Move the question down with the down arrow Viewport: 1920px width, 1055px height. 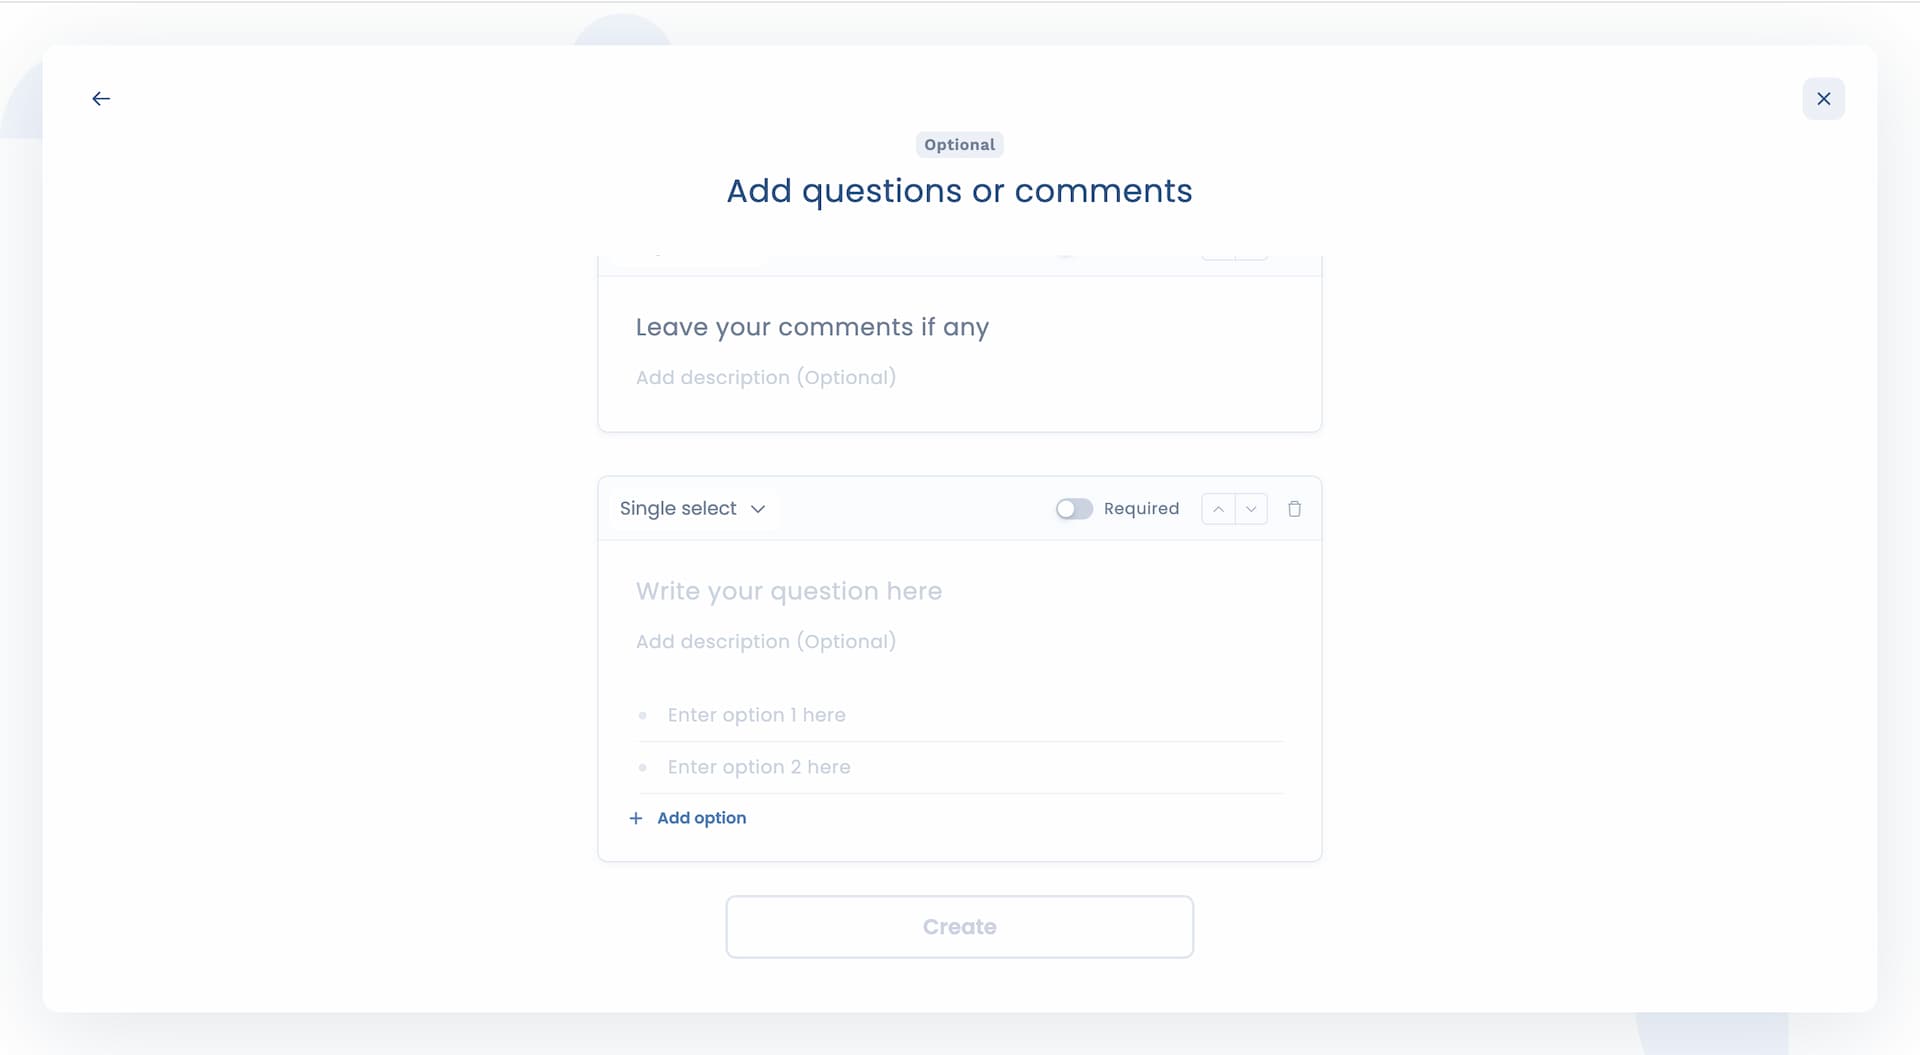1251,508
